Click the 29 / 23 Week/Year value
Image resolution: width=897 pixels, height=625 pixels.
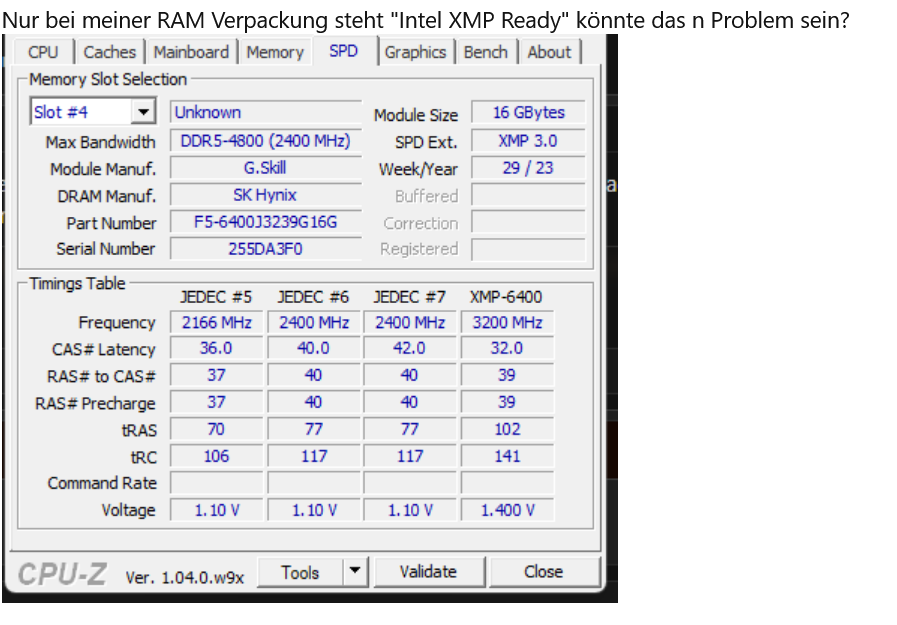pos(529,168)
